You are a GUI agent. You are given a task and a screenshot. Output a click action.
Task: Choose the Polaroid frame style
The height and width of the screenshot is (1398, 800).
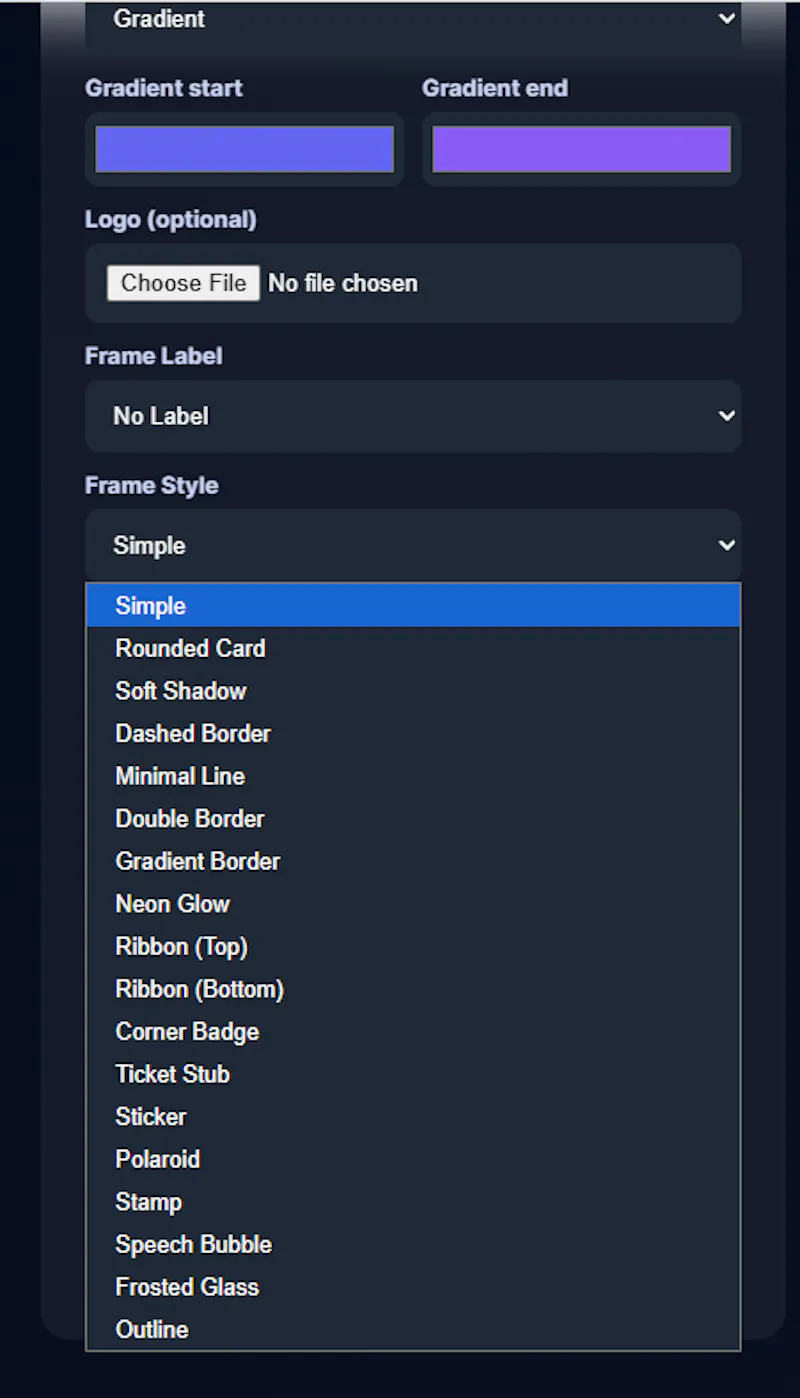[x=413, y=1159]
